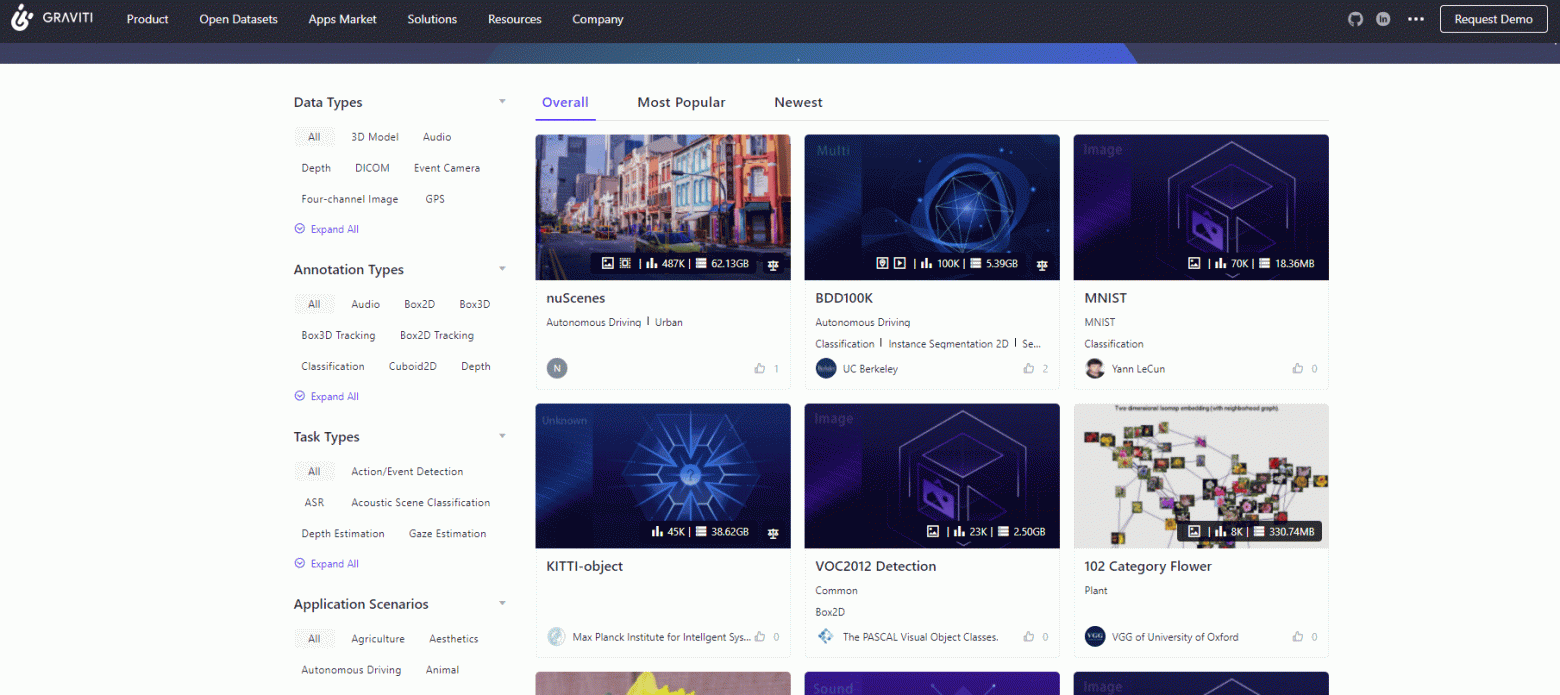
Task: Open the VOC2012 Detection title
Action: click(x=875, y=566)
